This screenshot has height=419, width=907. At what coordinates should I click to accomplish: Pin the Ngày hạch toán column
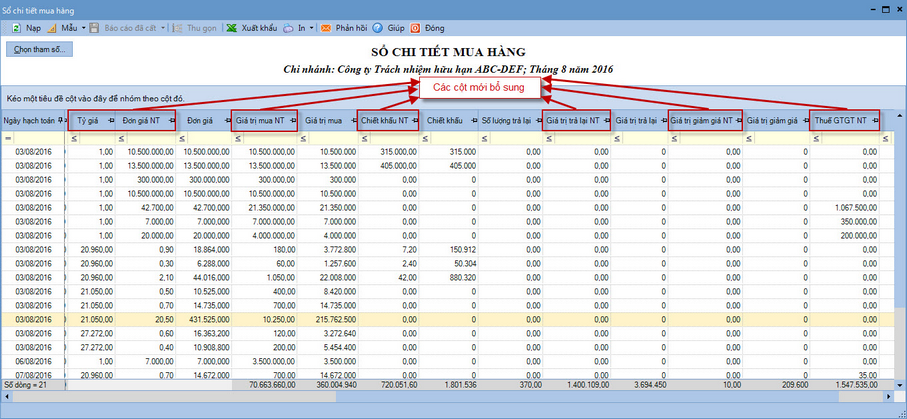tap(60, 120)
